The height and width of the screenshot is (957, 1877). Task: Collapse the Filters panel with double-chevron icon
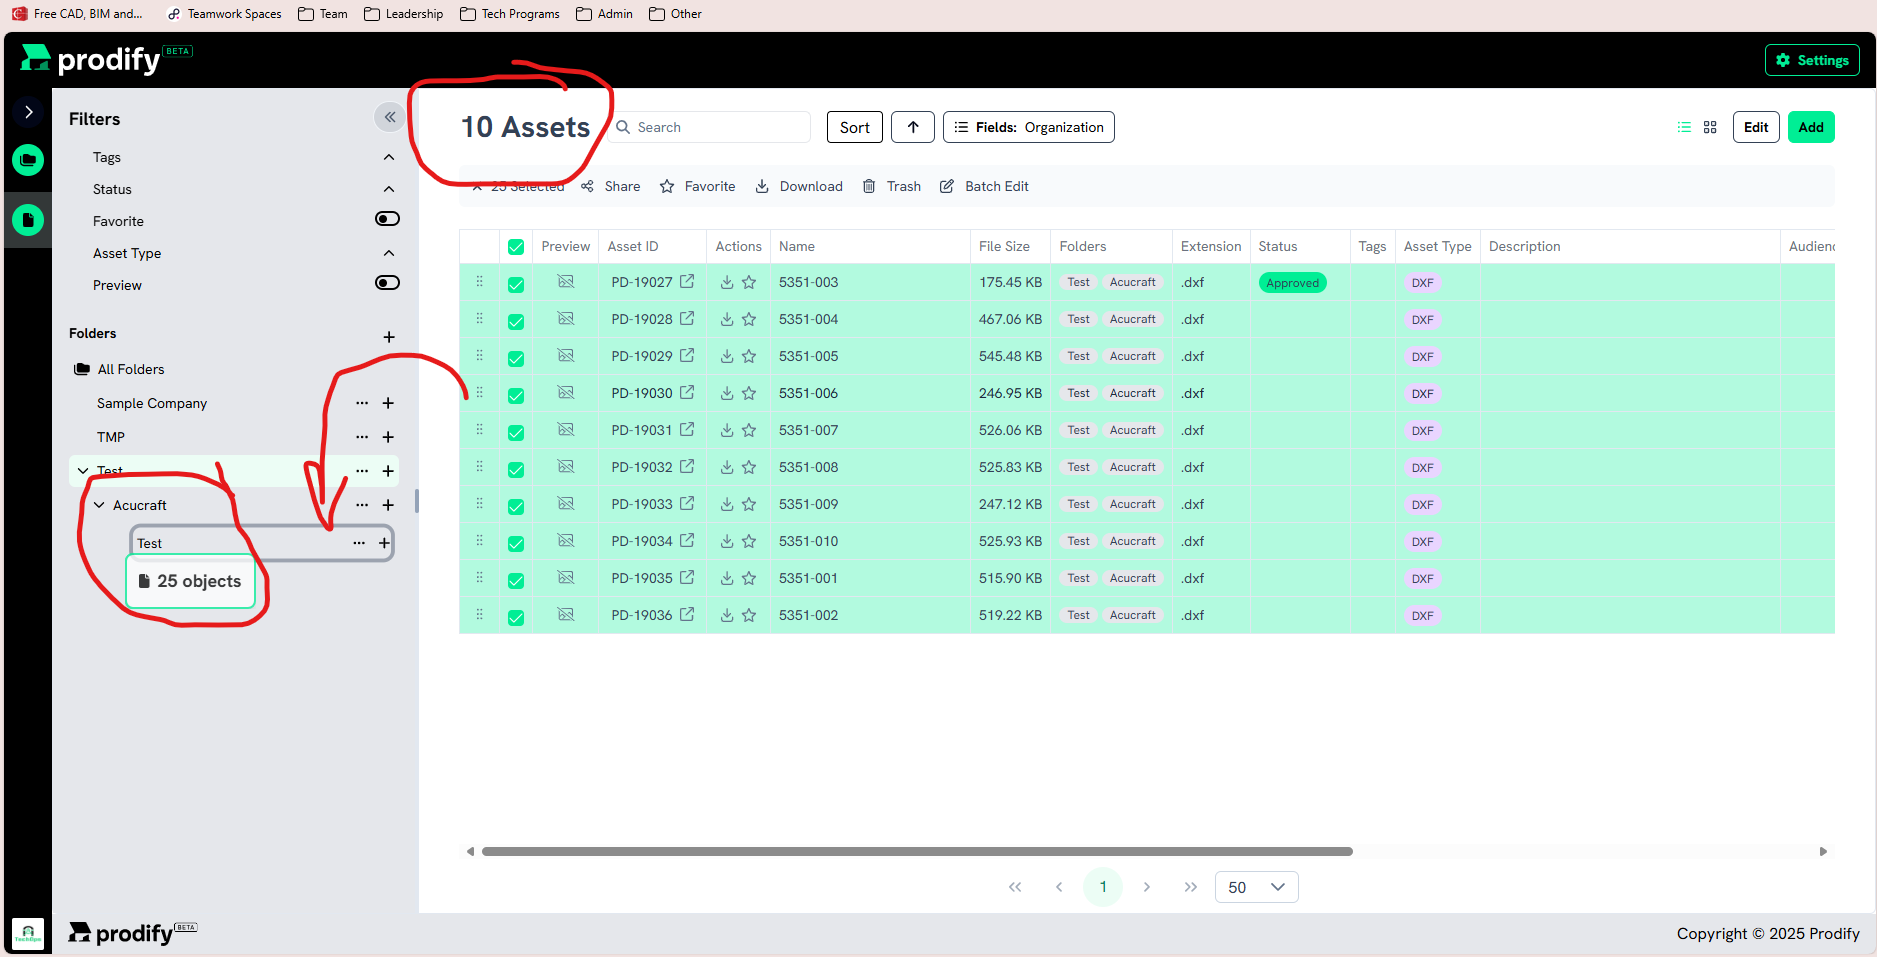(x=390, y=117)
